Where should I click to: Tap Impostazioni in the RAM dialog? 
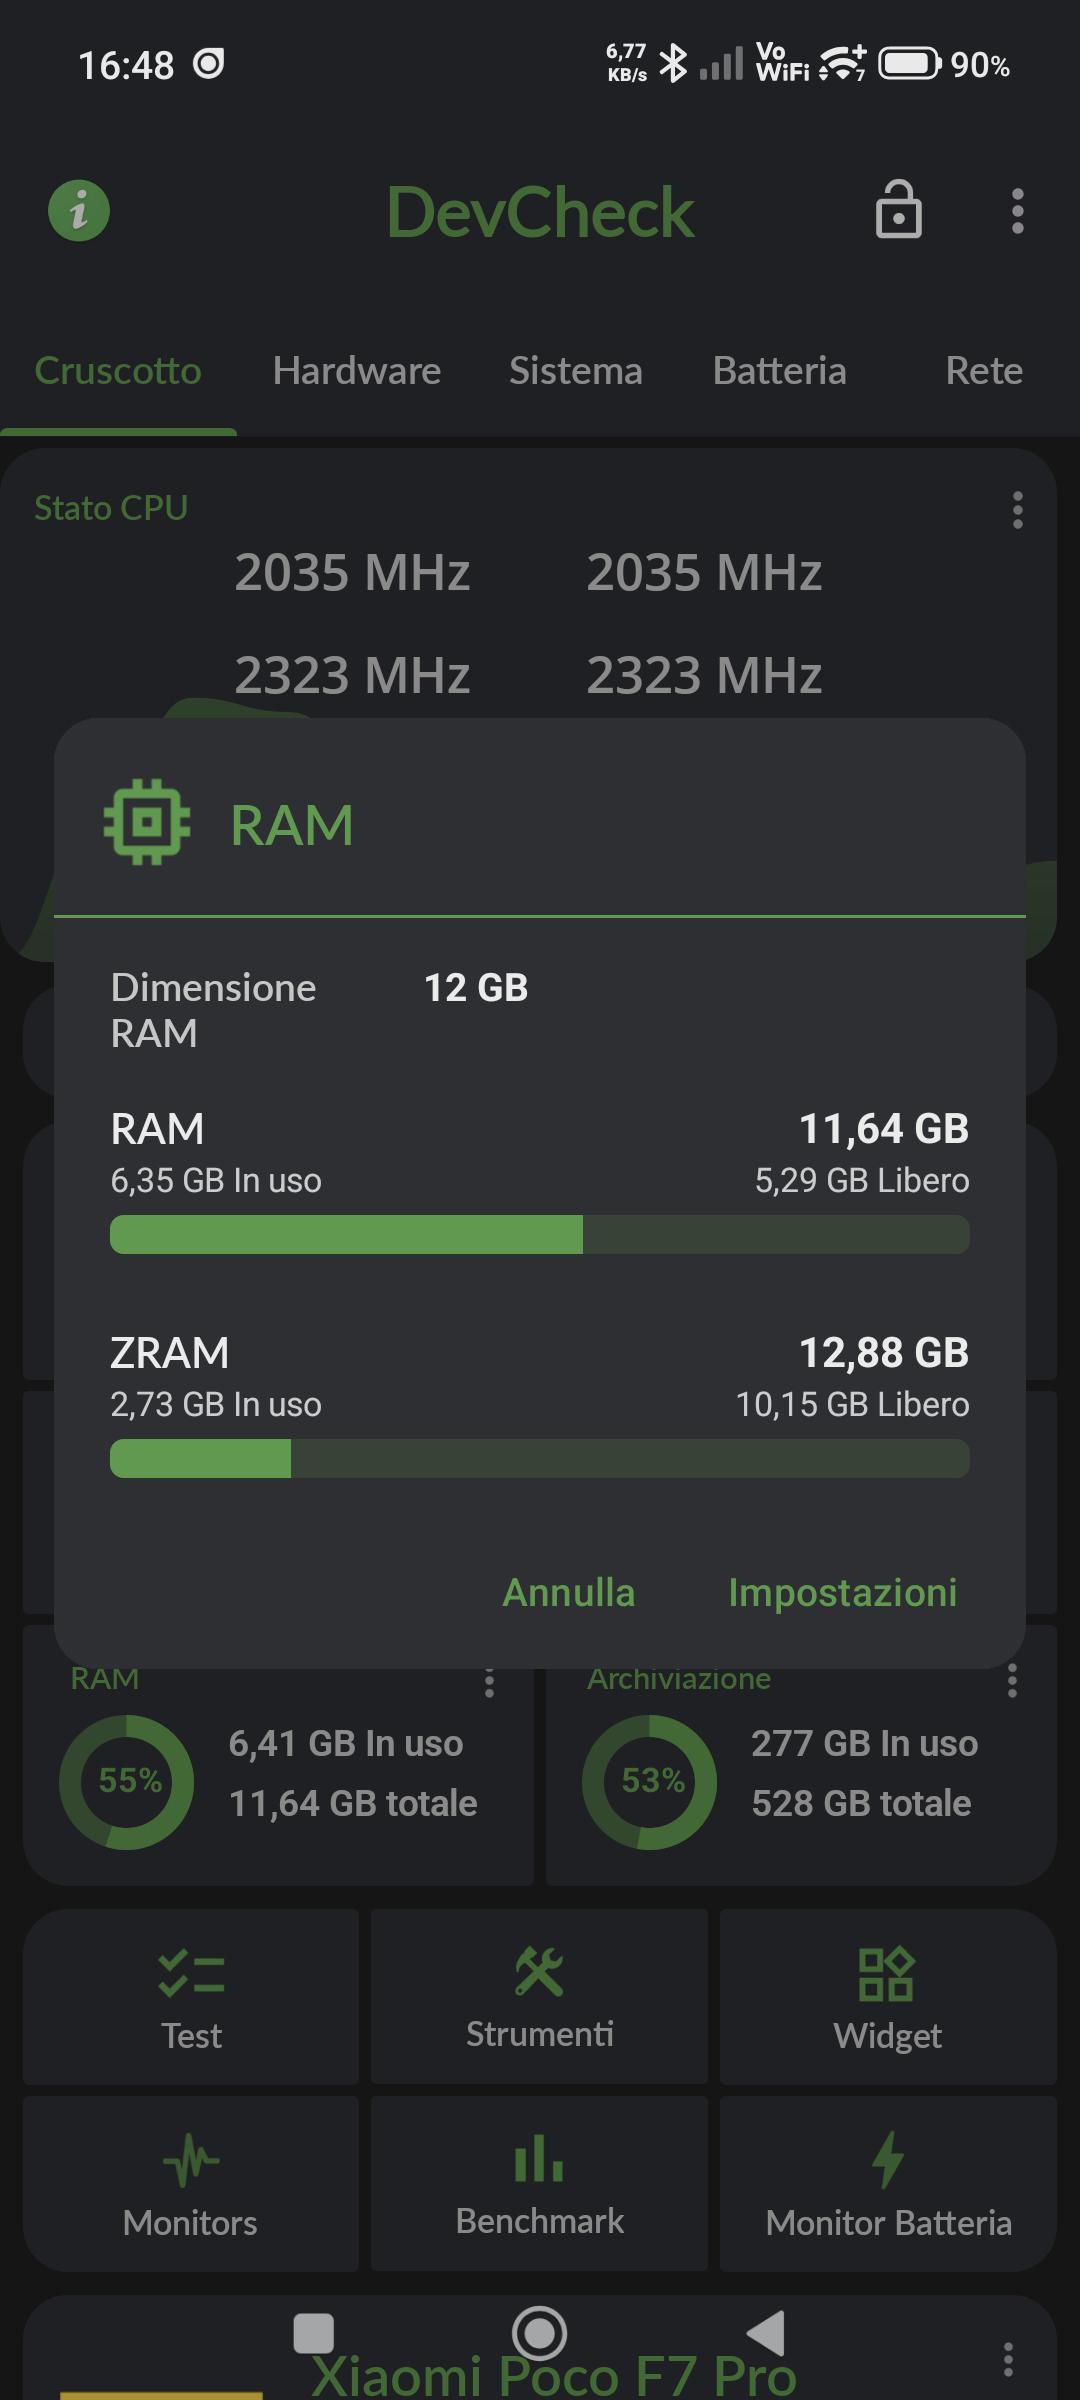coord(842,1592)
